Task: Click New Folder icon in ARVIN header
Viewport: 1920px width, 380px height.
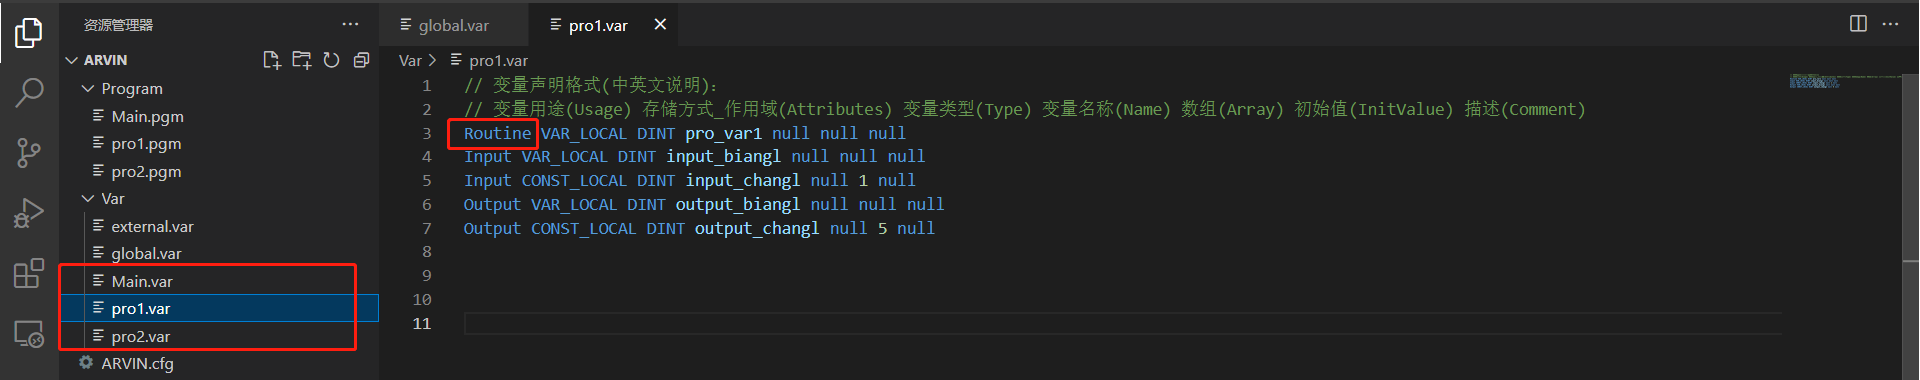Action: 301,60
